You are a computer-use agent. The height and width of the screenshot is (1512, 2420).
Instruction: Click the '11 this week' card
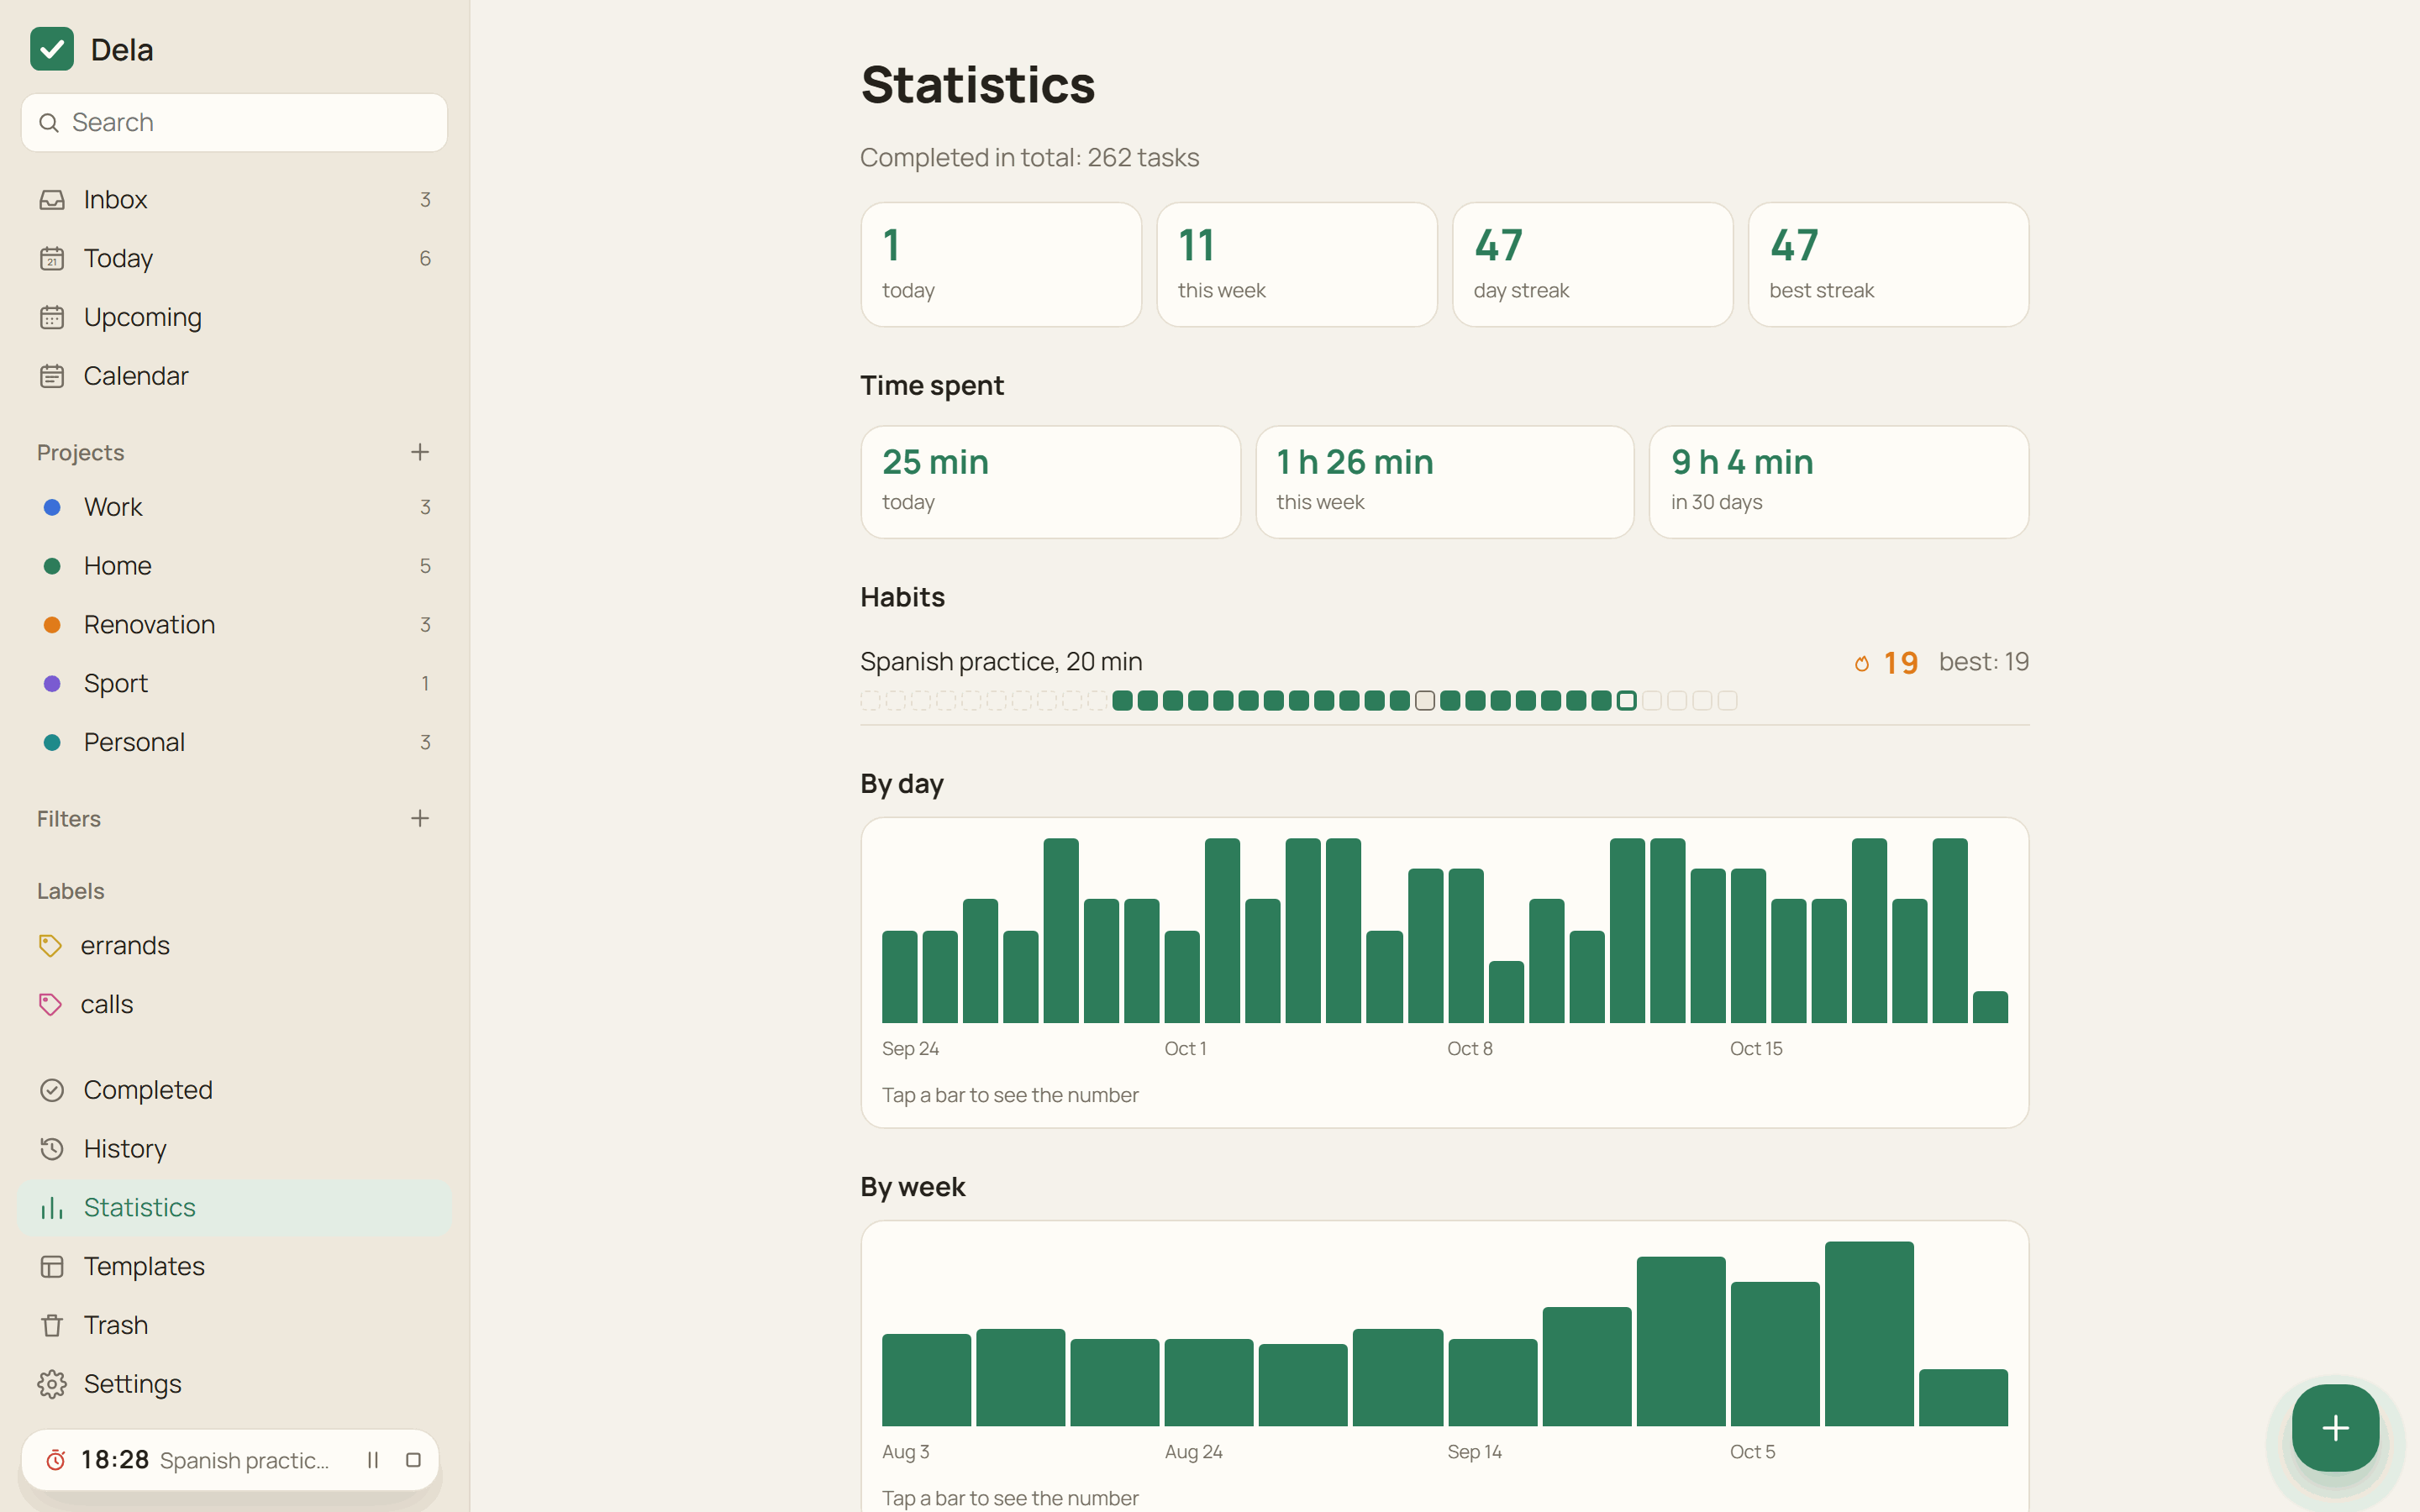pyautogui.click(x=1296, y=265)
